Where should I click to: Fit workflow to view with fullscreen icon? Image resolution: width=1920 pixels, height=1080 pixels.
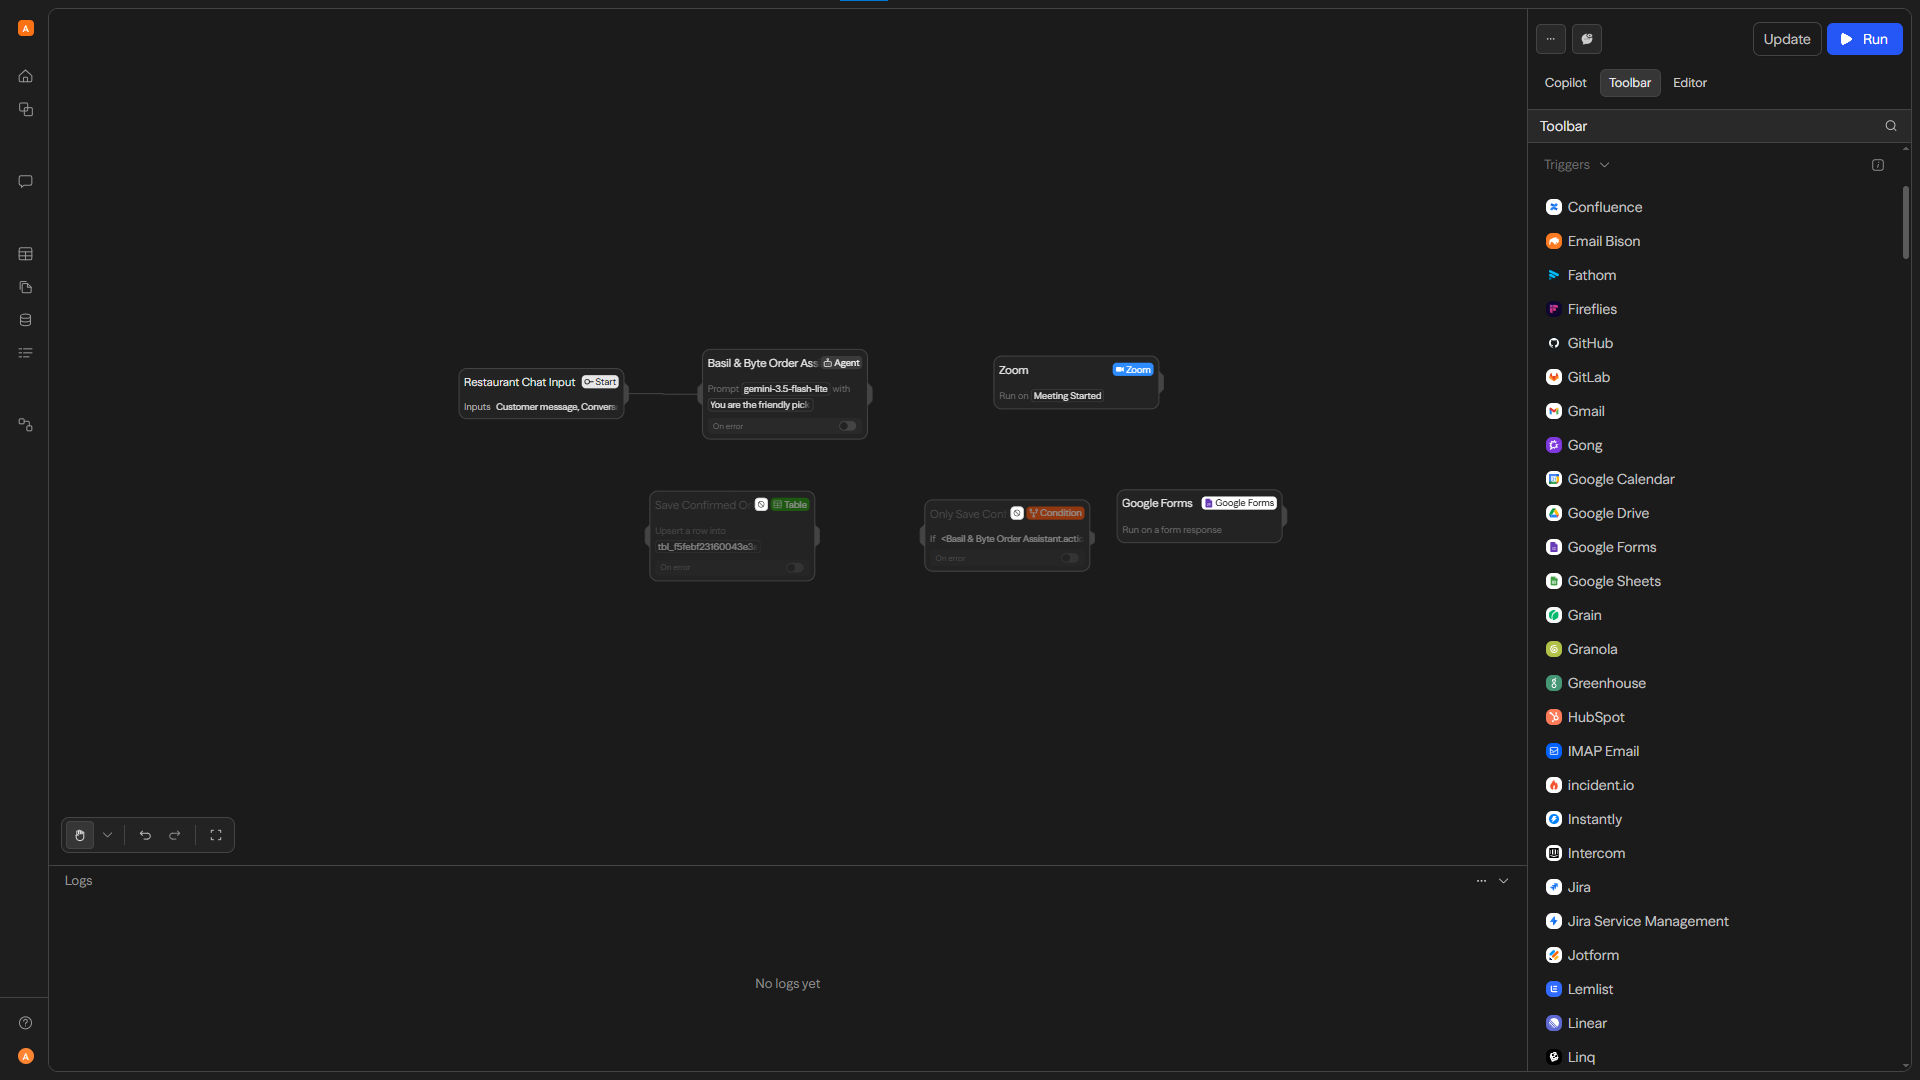click(x=216, y=835)
